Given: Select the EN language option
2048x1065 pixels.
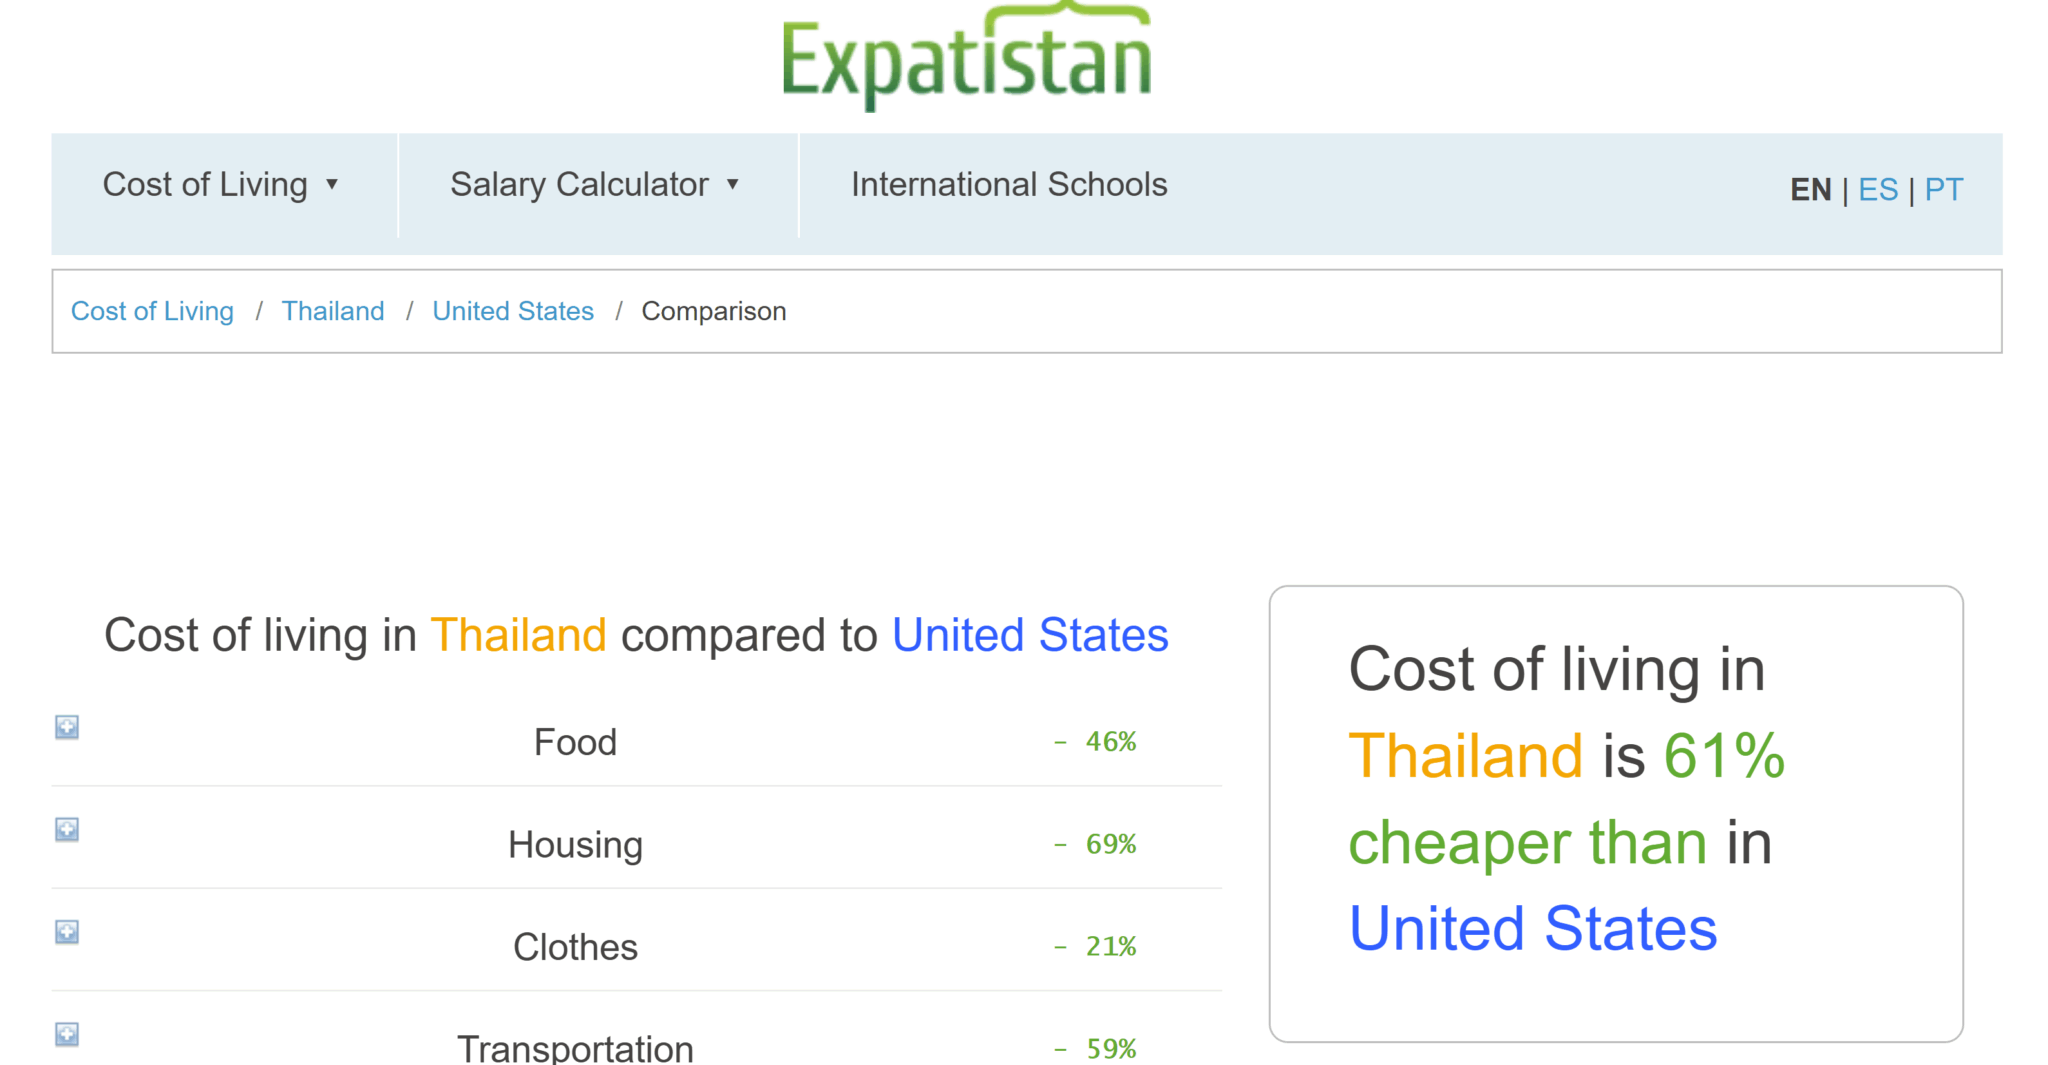Looking at the screenshot, I should (x=1810, y=189).
